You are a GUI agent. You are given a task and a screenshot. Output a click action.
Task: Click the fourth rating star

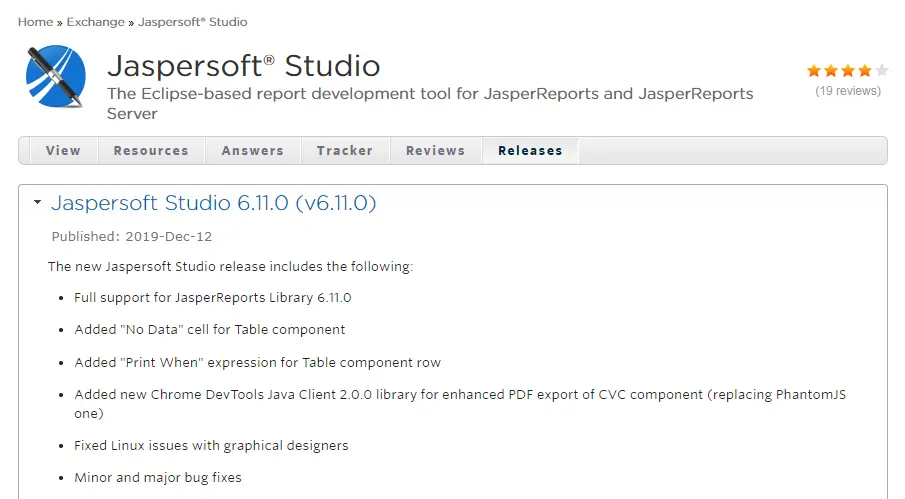point(865,71)
